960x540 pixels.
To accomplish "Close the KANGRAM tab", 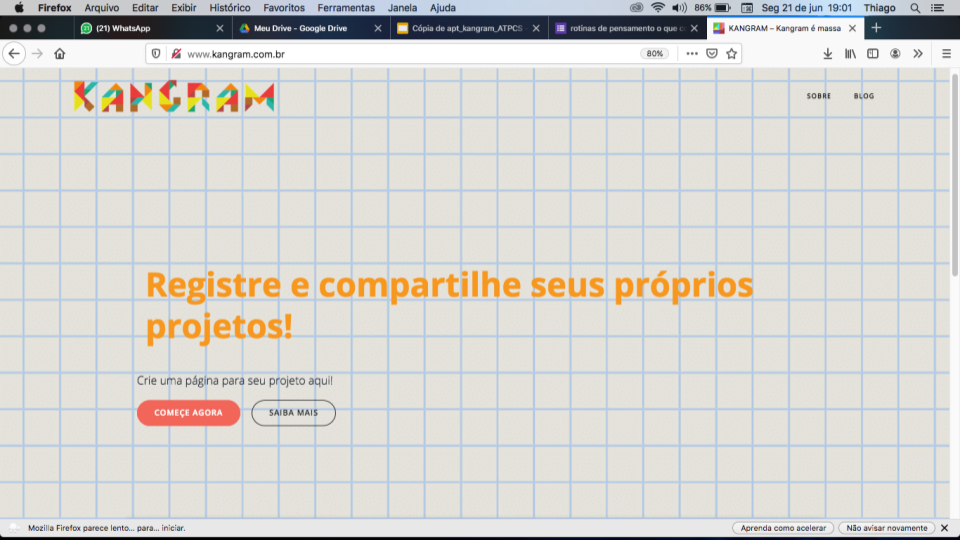I will point(852,28).
